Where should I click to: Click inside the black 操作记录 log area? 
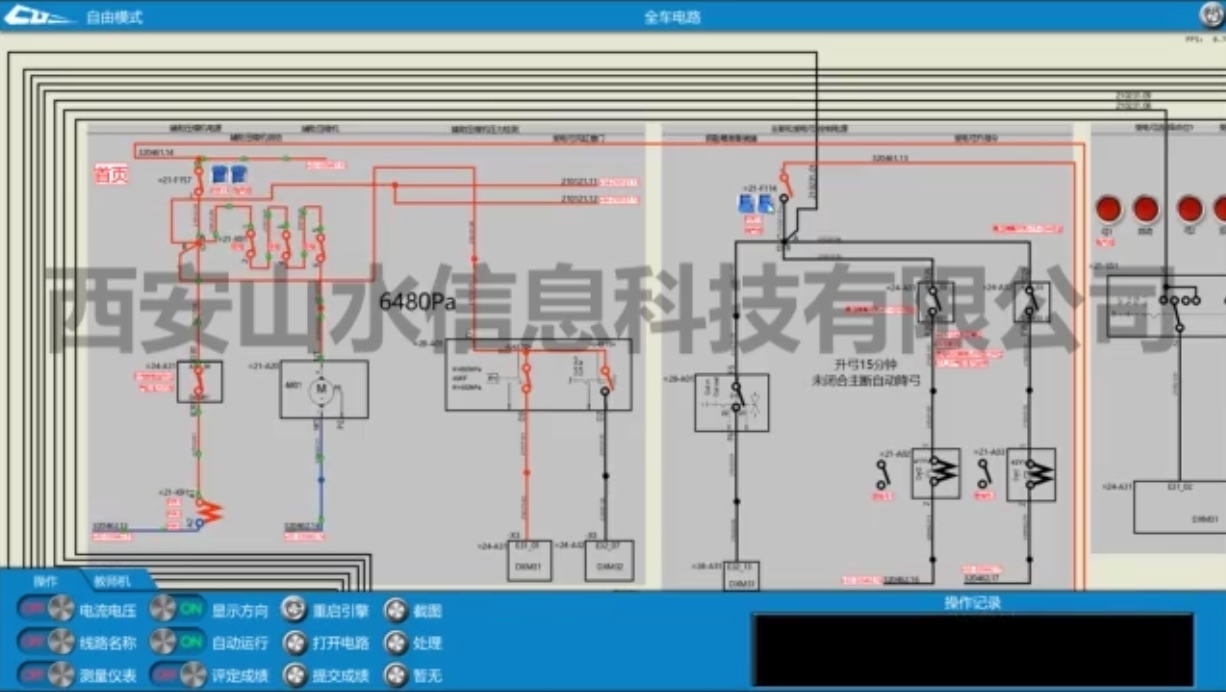tap(973, 650)
